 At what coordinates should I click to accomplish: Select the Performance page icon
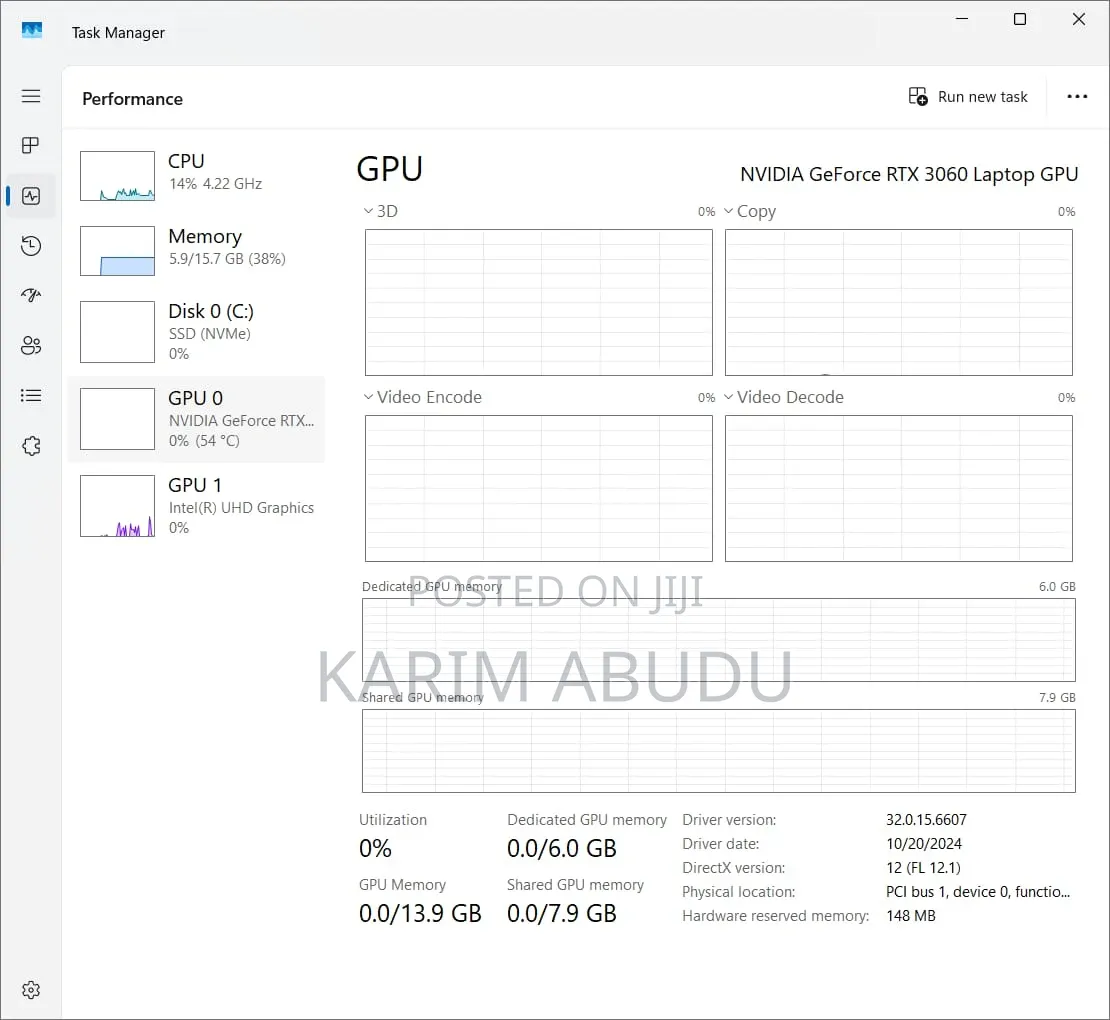coord(30,196)
